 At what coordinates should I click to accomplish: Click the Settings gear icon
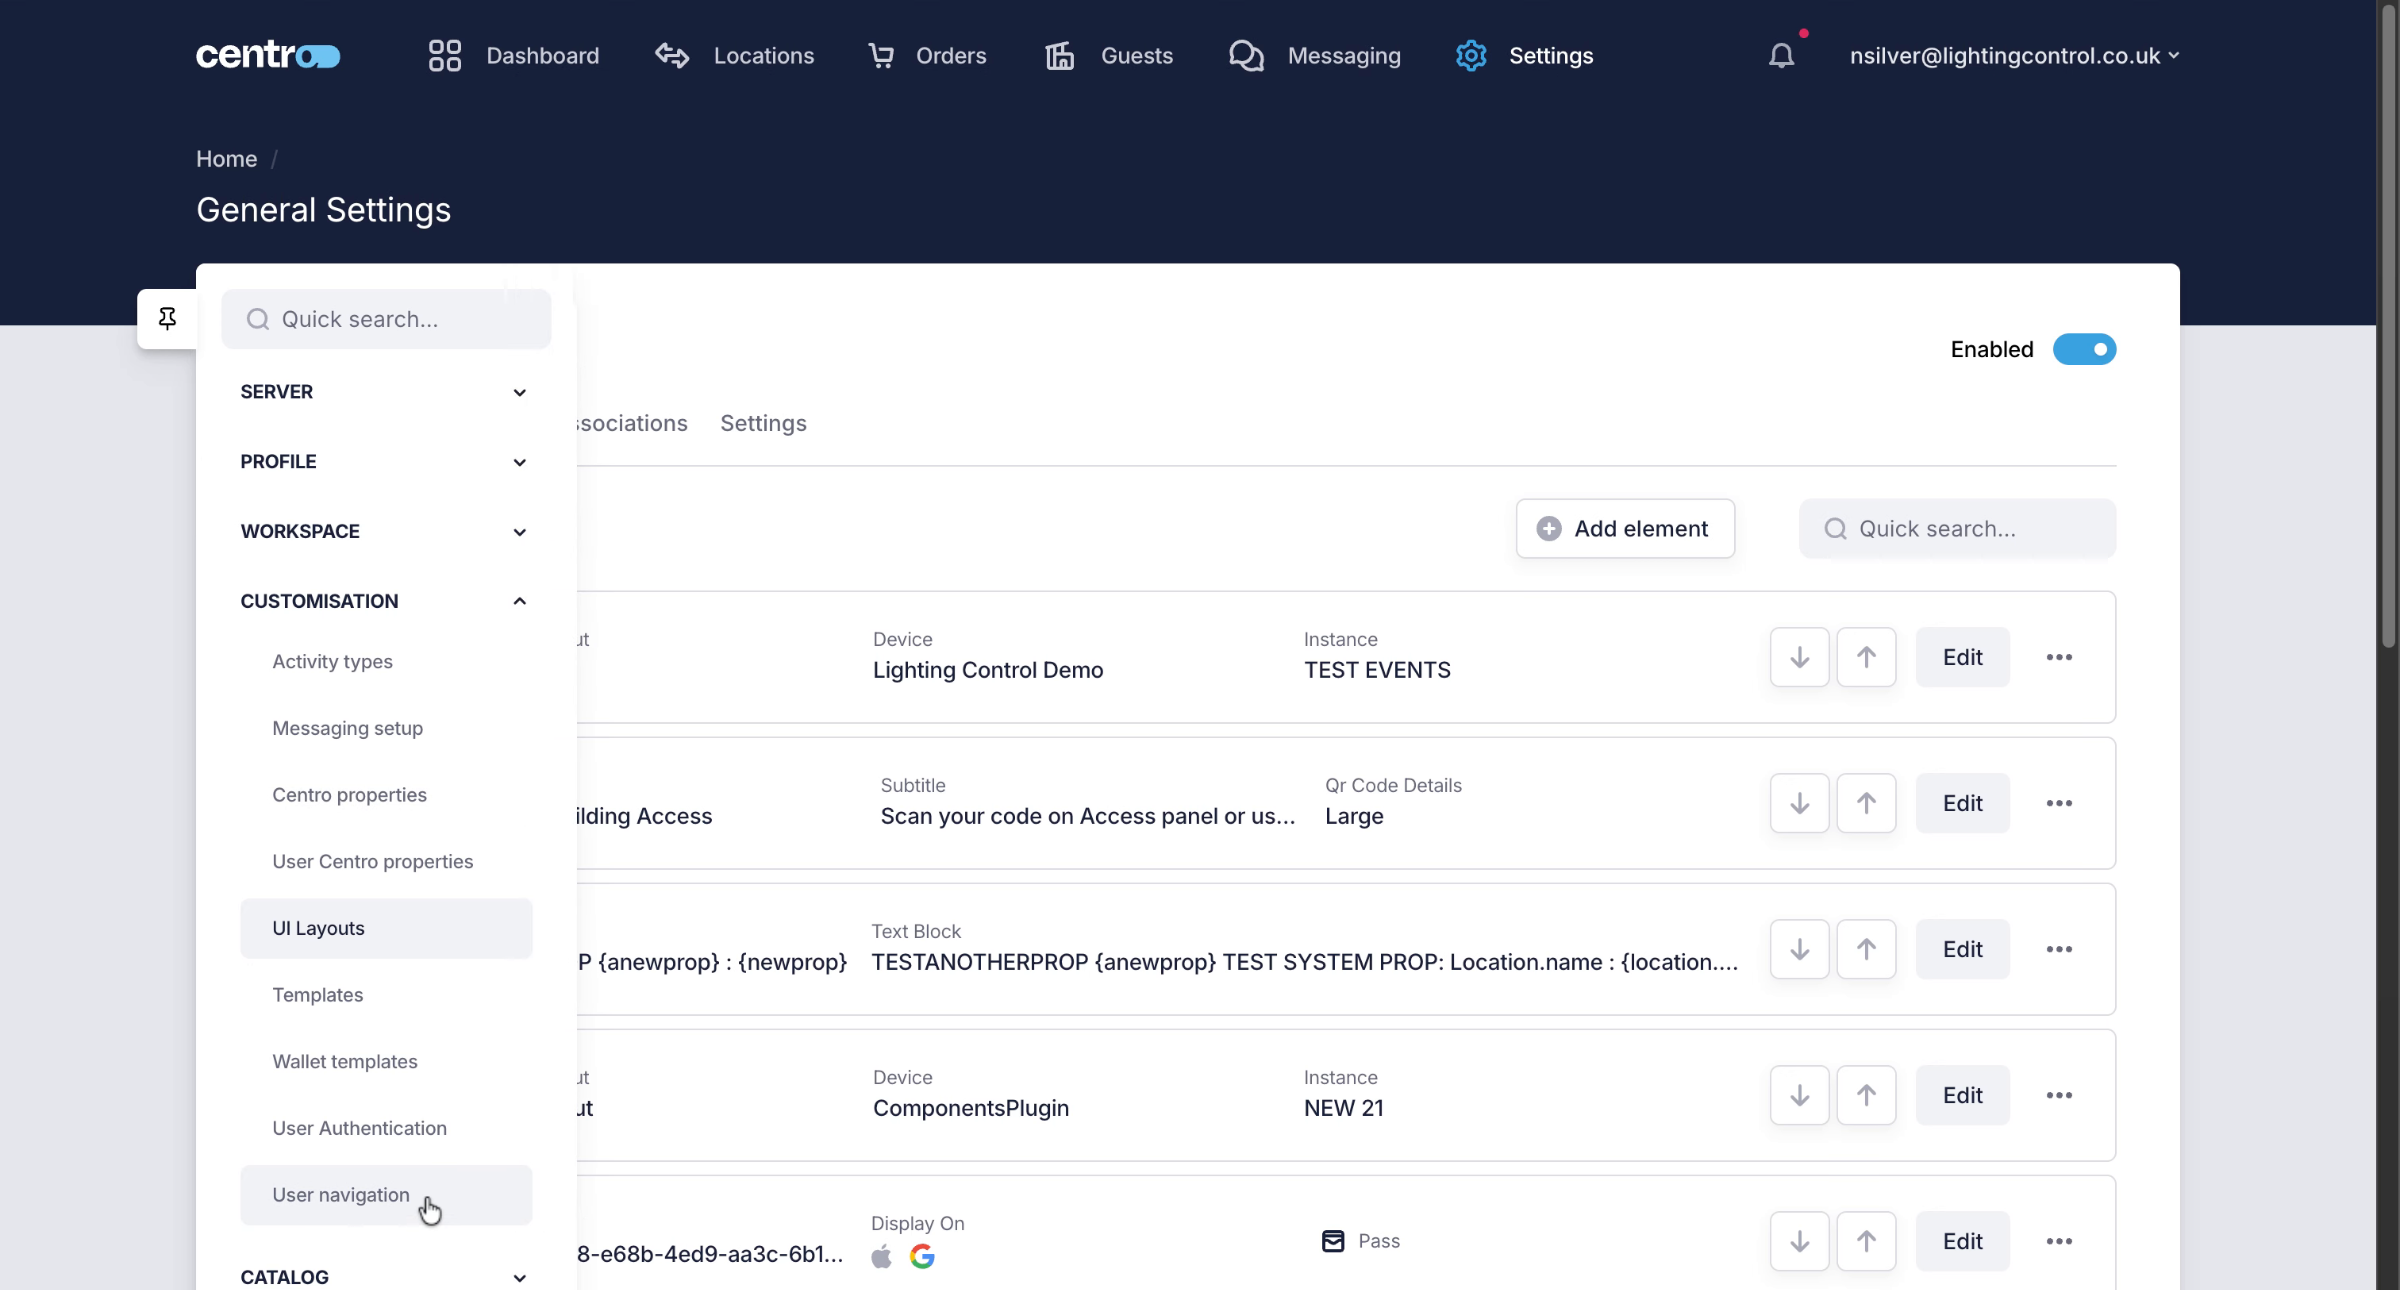[1470, 55]
